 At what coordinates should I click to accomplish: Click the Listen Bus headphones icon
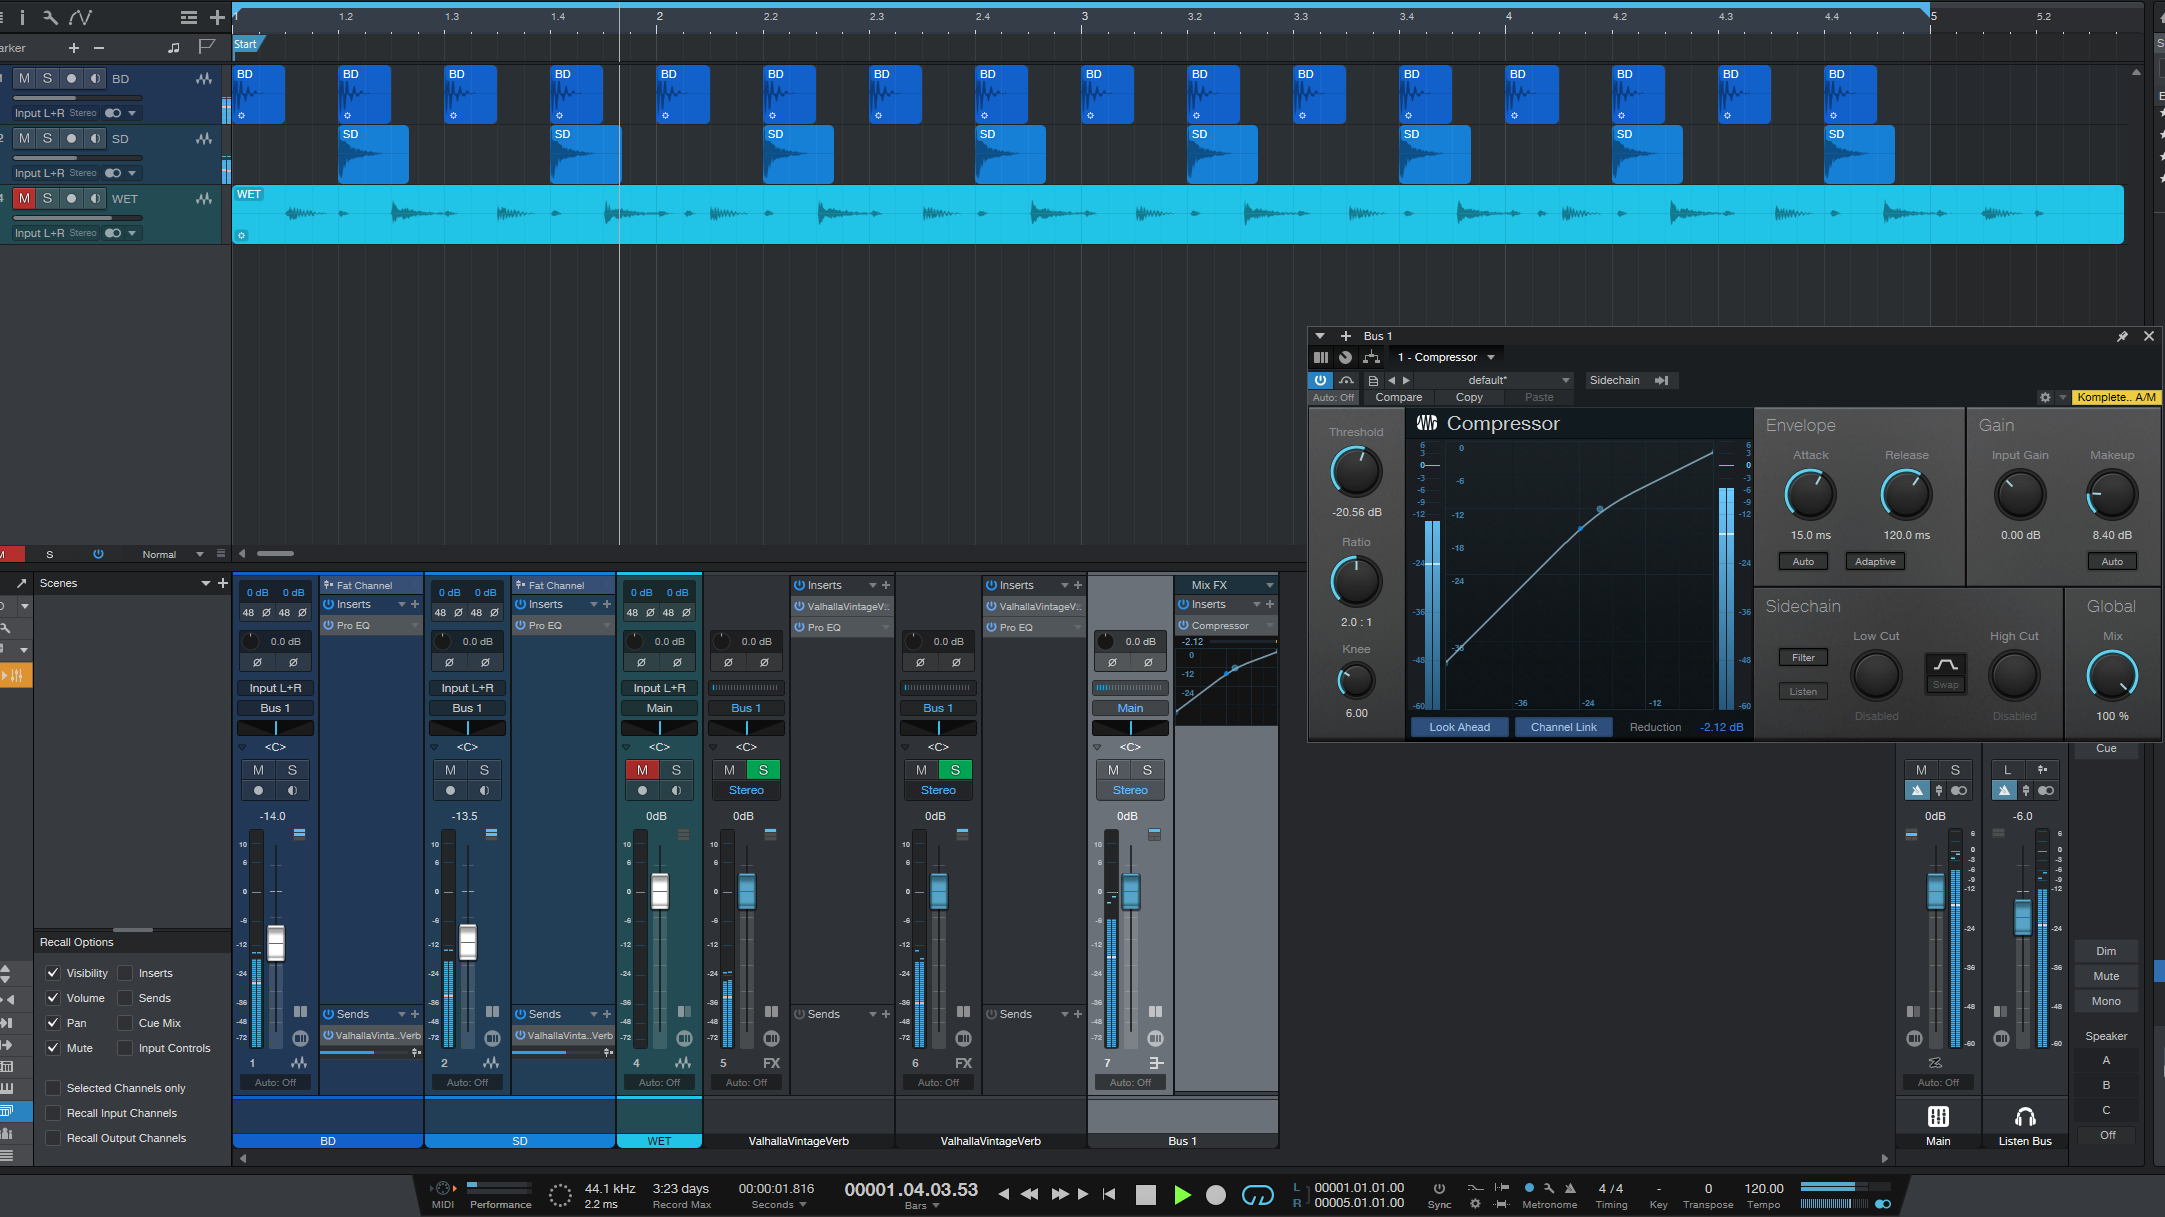2024,1117
